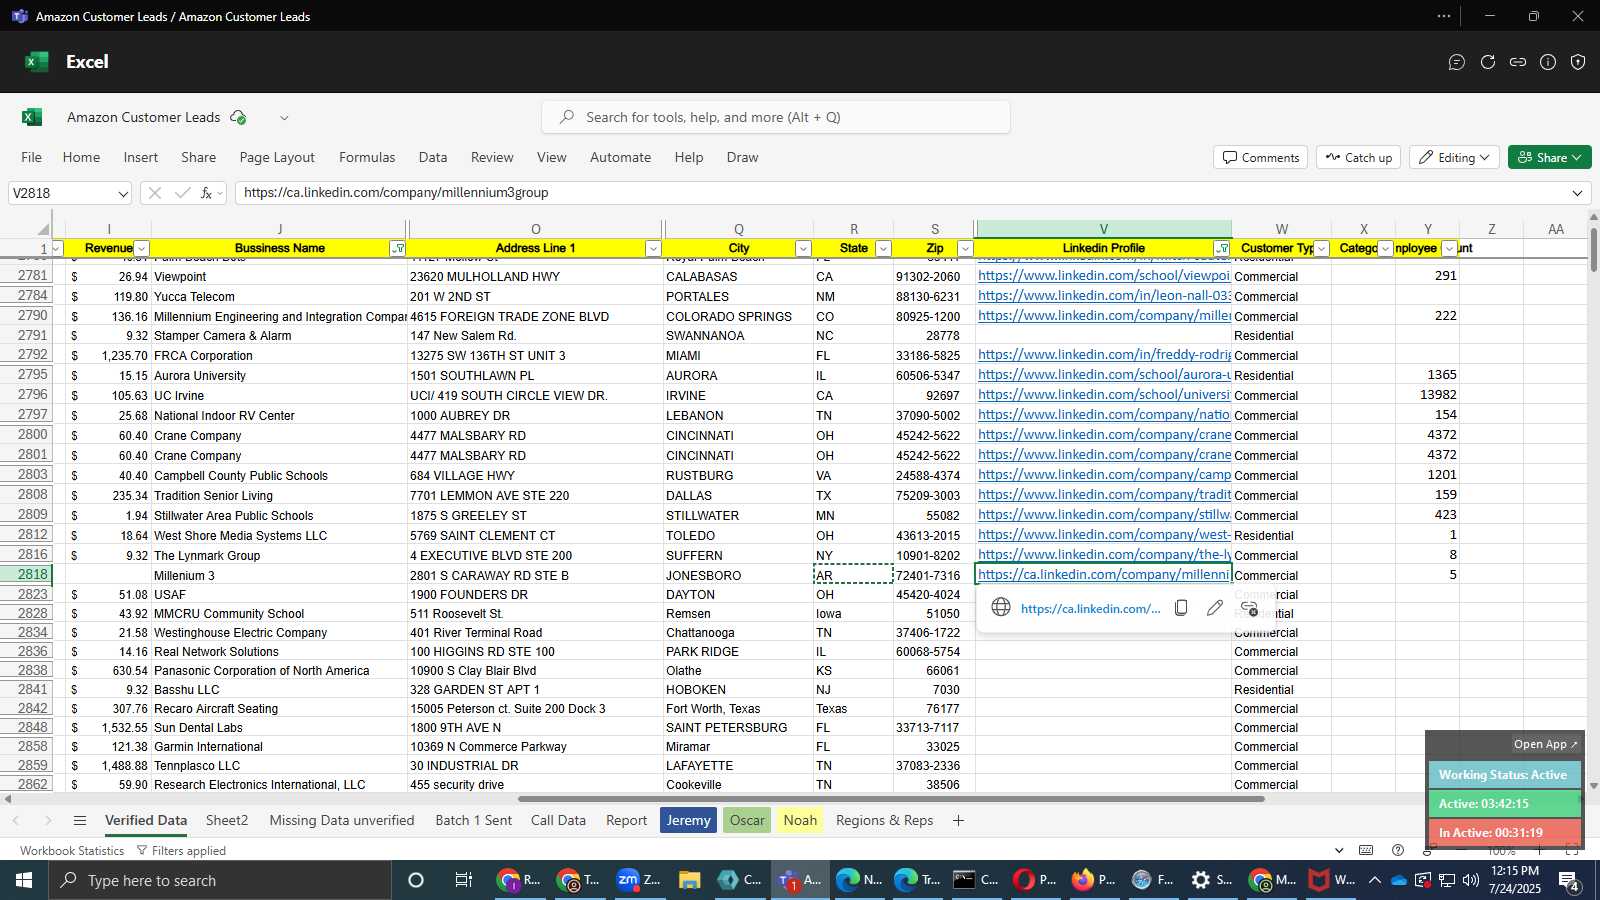
Task: Click the Comments button
Action: 1260,157
